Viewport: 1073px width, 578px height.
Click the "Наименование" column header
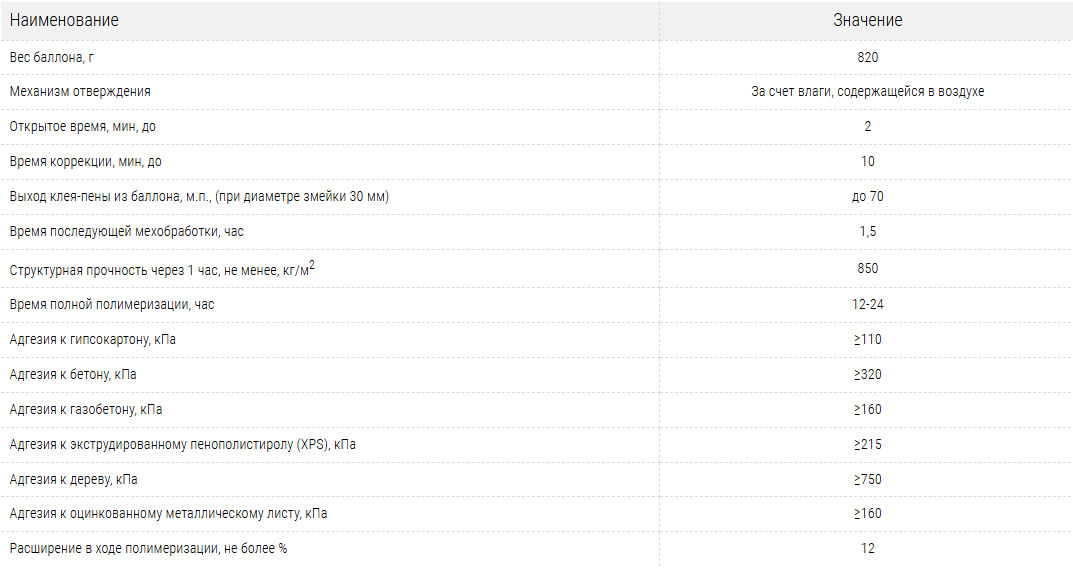click(64, 20)
